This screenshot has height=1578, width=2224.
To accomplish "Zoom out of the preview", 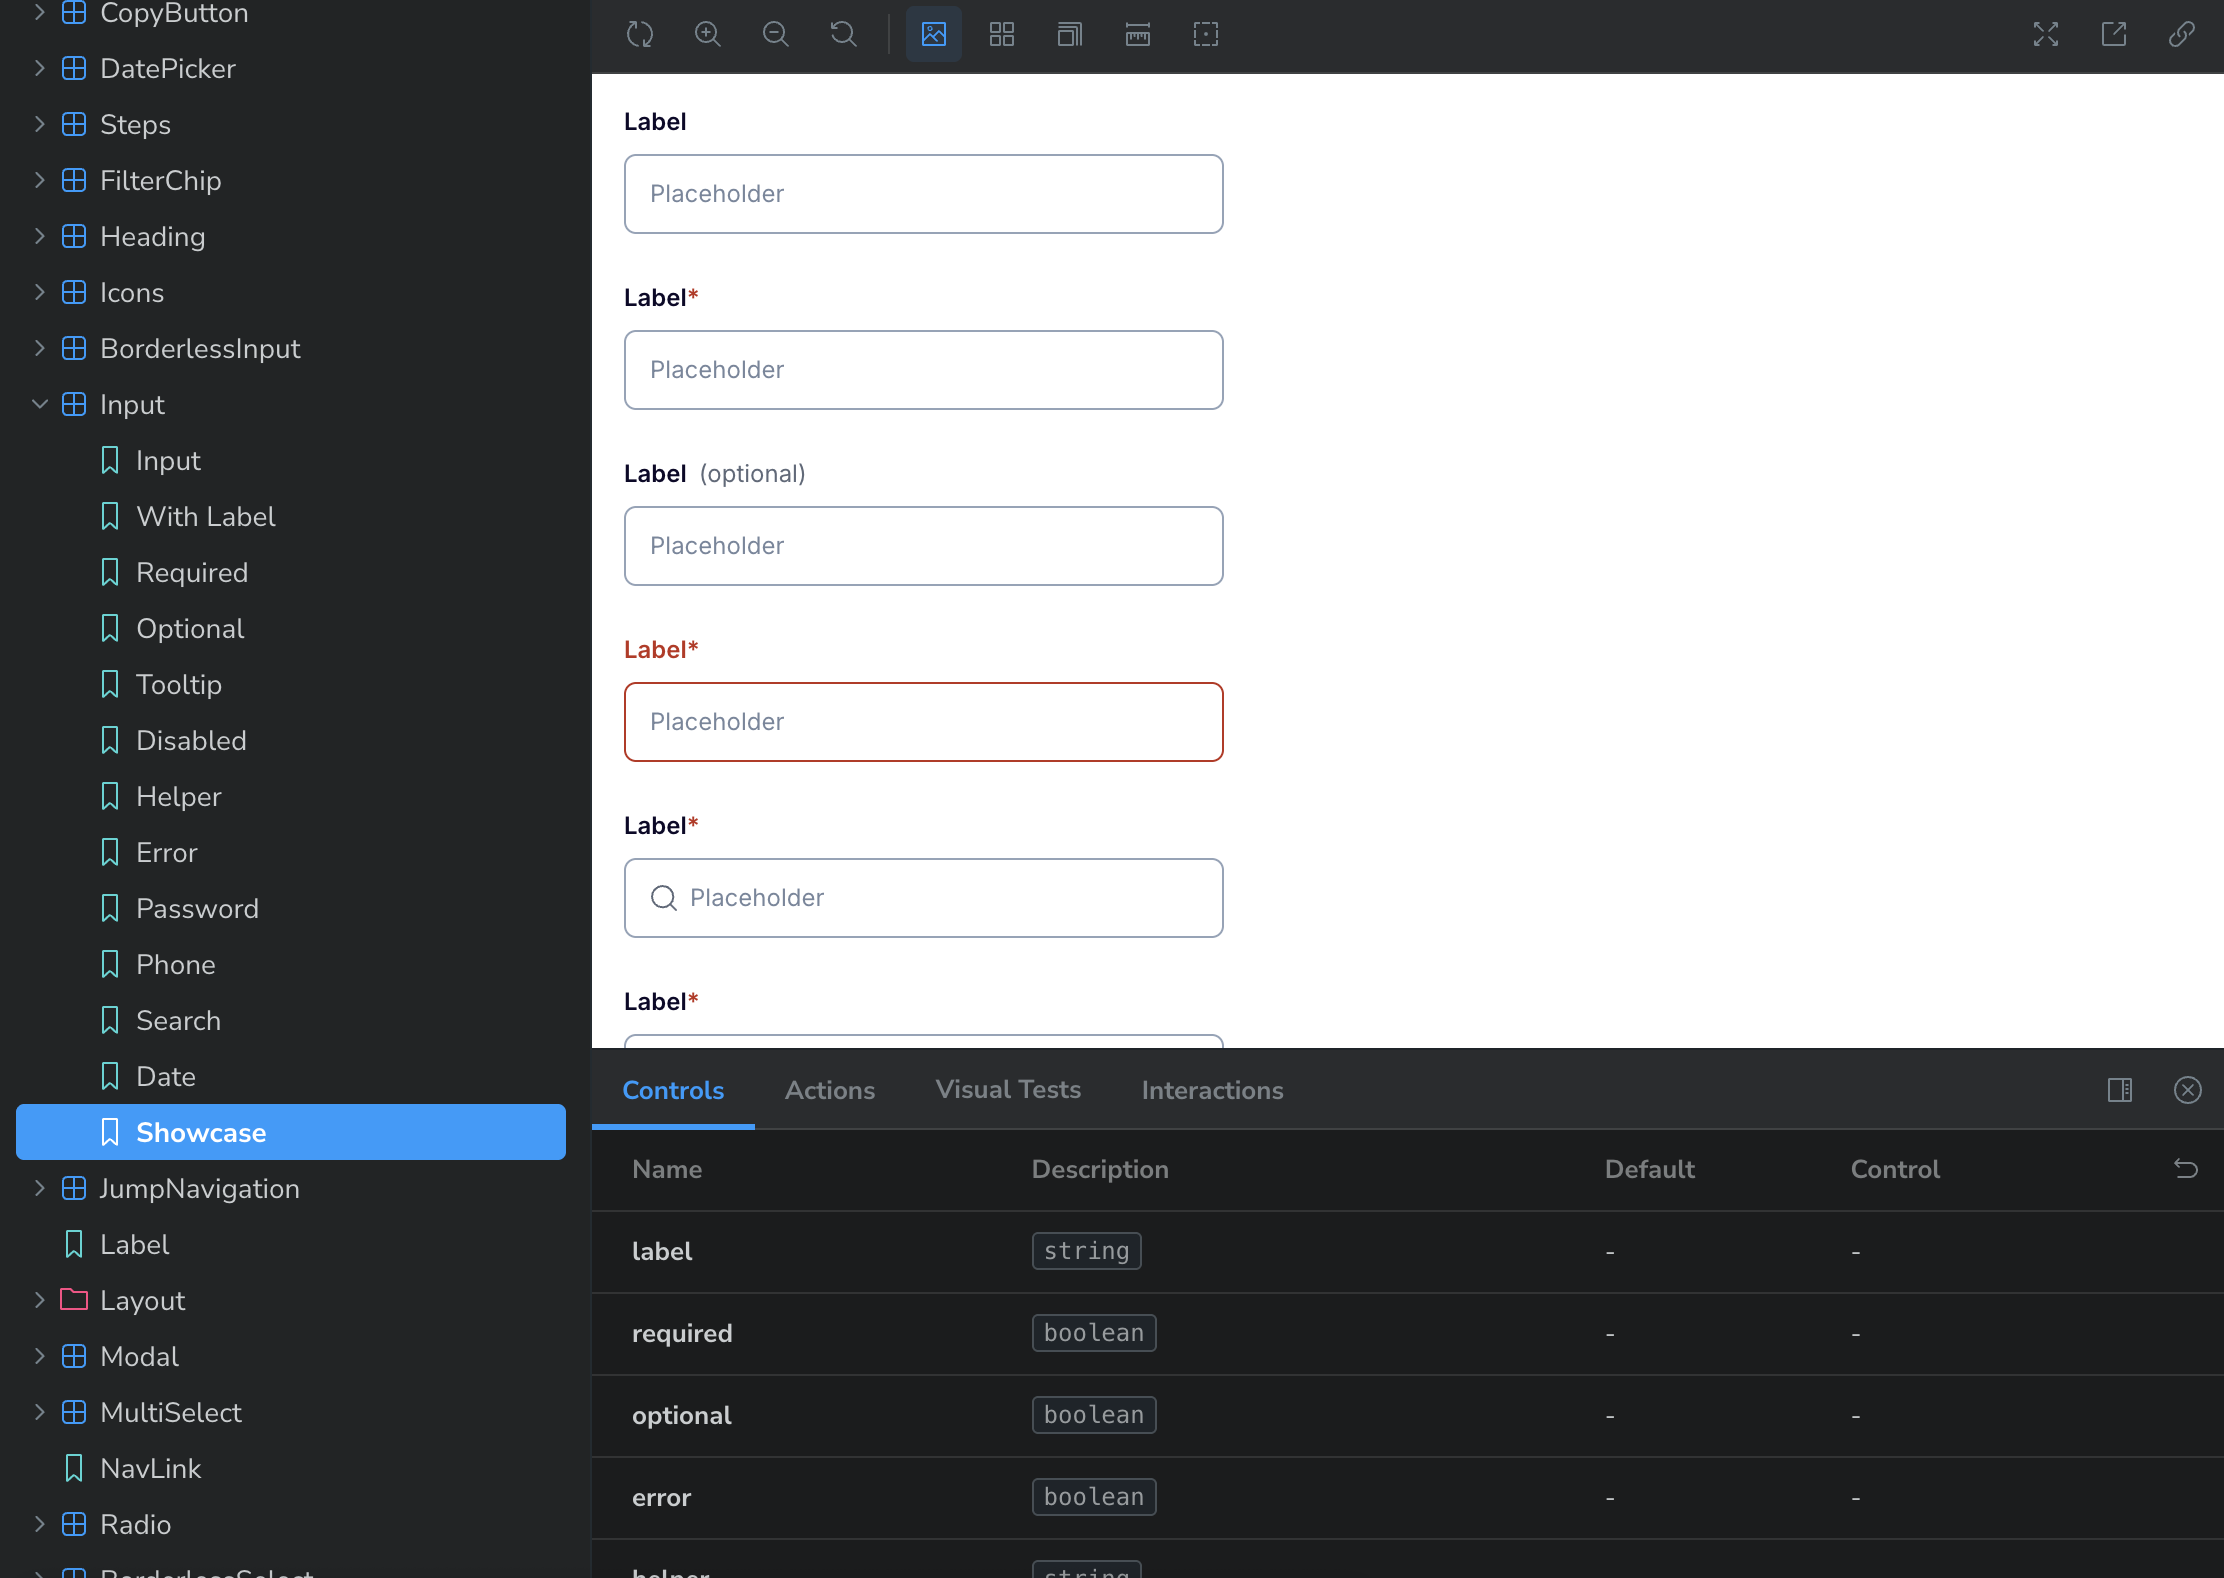I will click(x=776, y=35).
